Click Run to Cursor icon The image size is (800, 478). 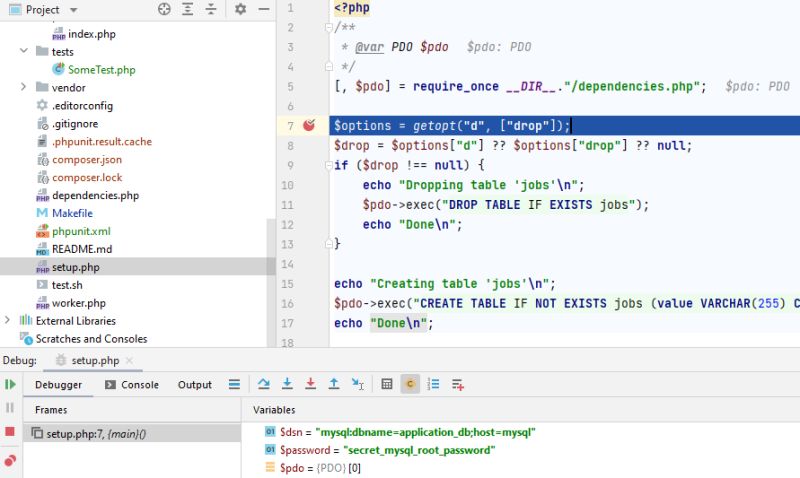point(358,384)
